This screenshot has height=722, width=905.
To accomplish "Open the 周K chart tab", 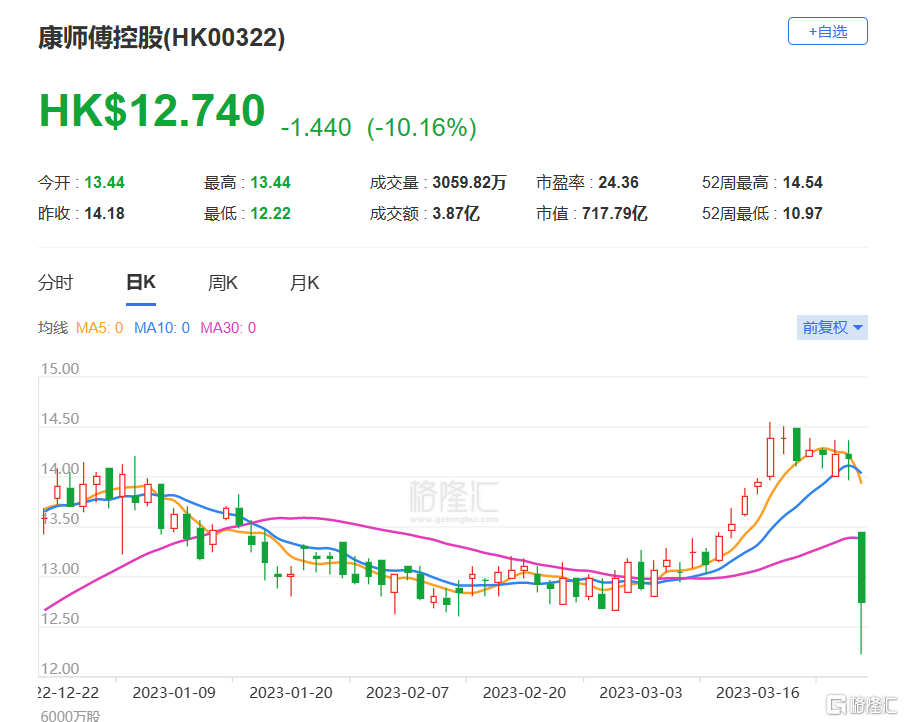I will [x=222, y=283].
